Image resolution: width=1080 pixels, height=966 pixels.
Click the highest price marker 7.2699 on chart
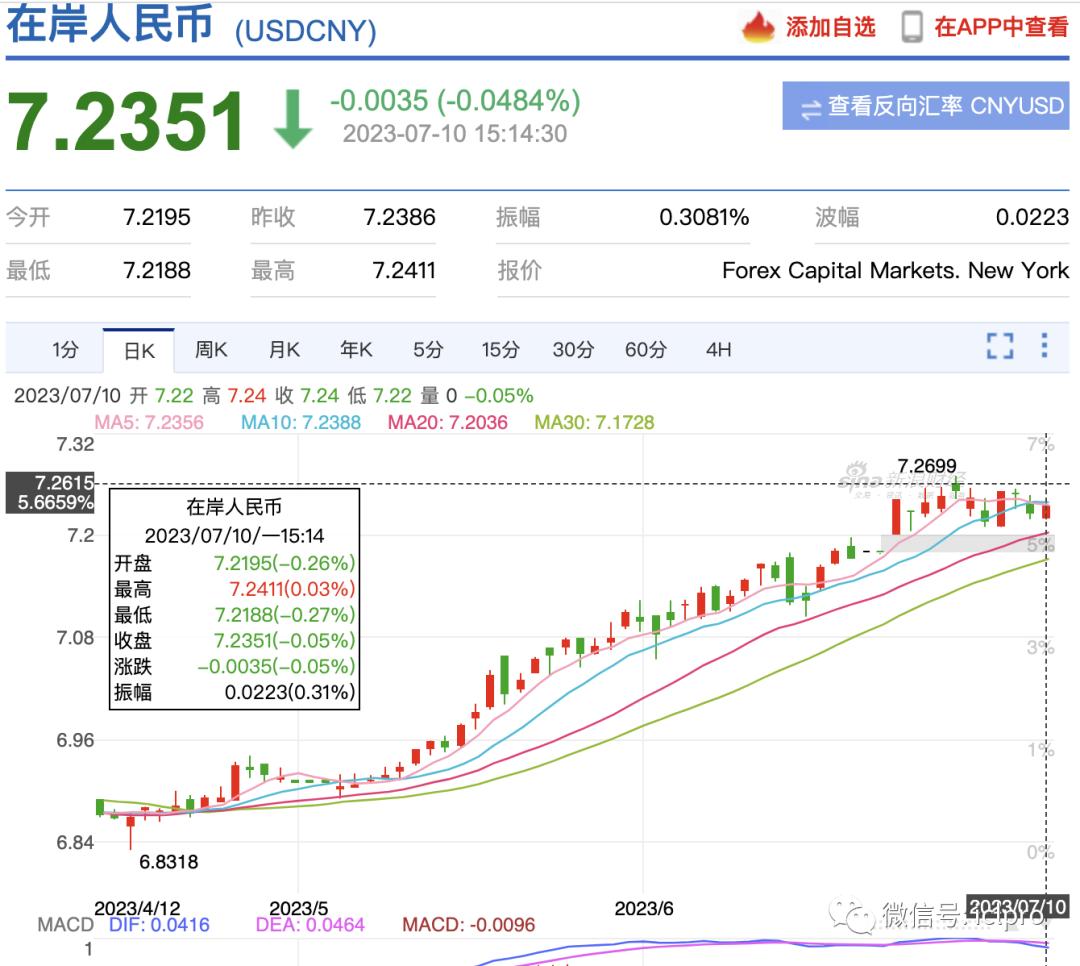pyautogui.click(x=926, y=465)
